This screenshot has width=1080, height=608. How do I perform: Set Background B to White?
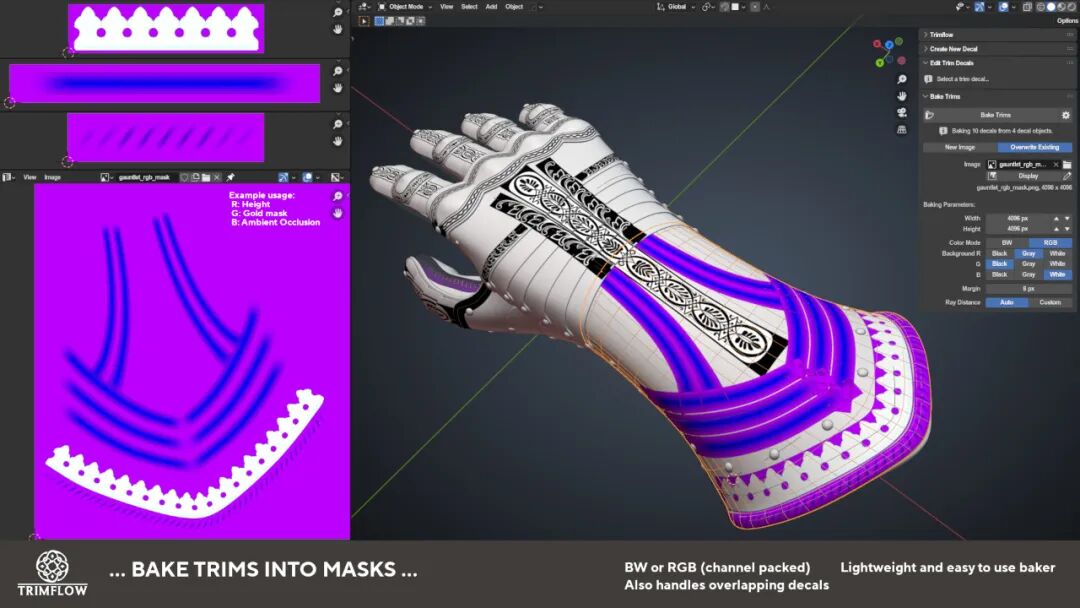(x=1057, y=275)
